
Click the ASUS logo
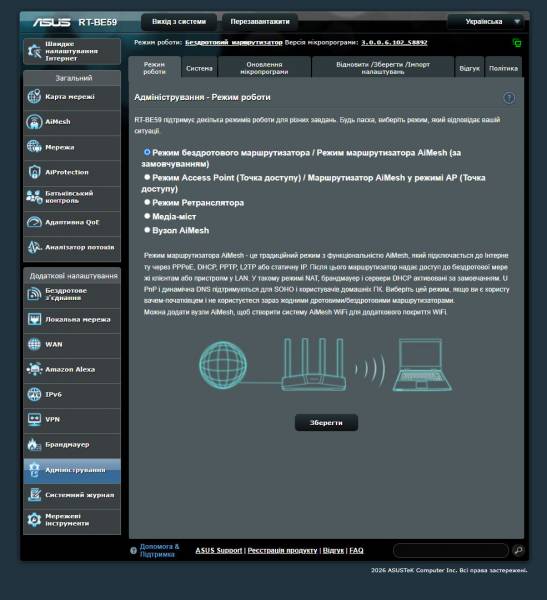(x=52, y=22)
